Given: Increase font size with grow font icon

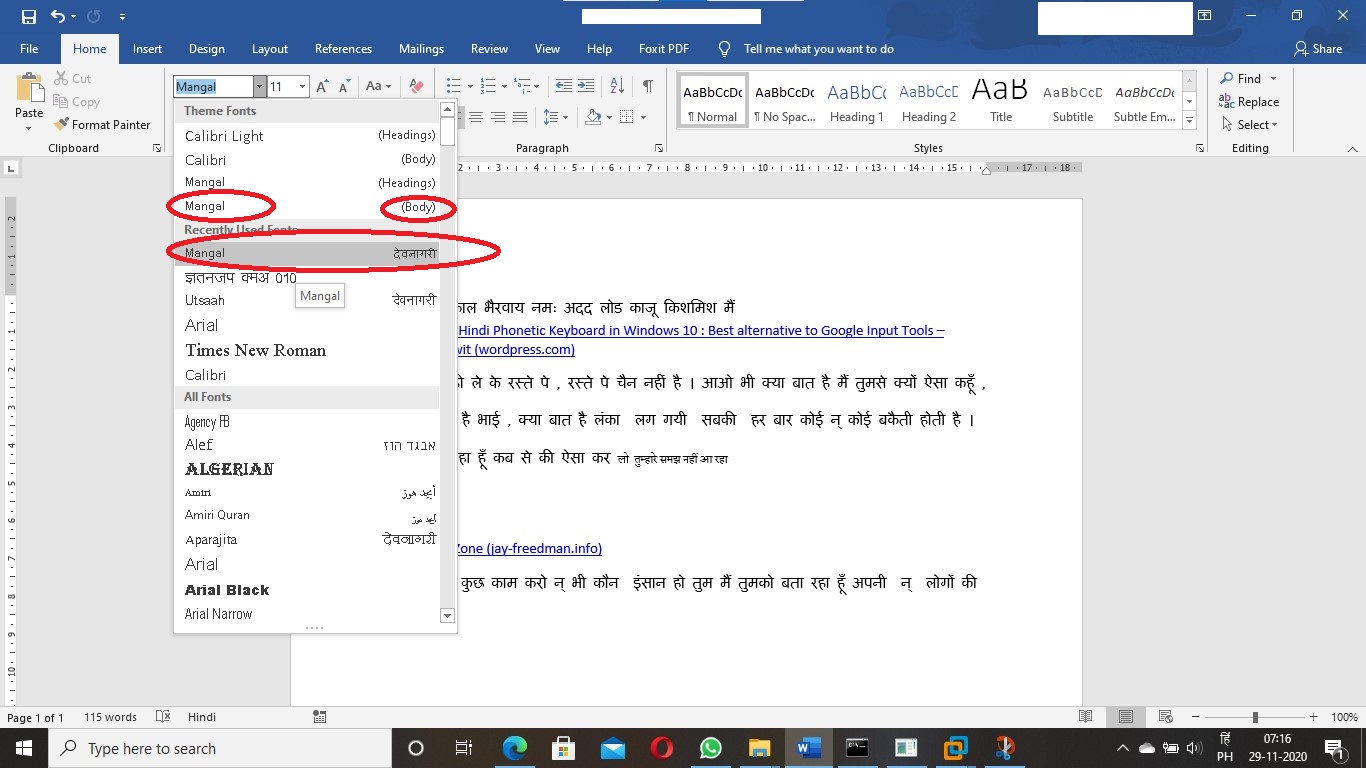Looking at the screenshot, I should 322,86.
